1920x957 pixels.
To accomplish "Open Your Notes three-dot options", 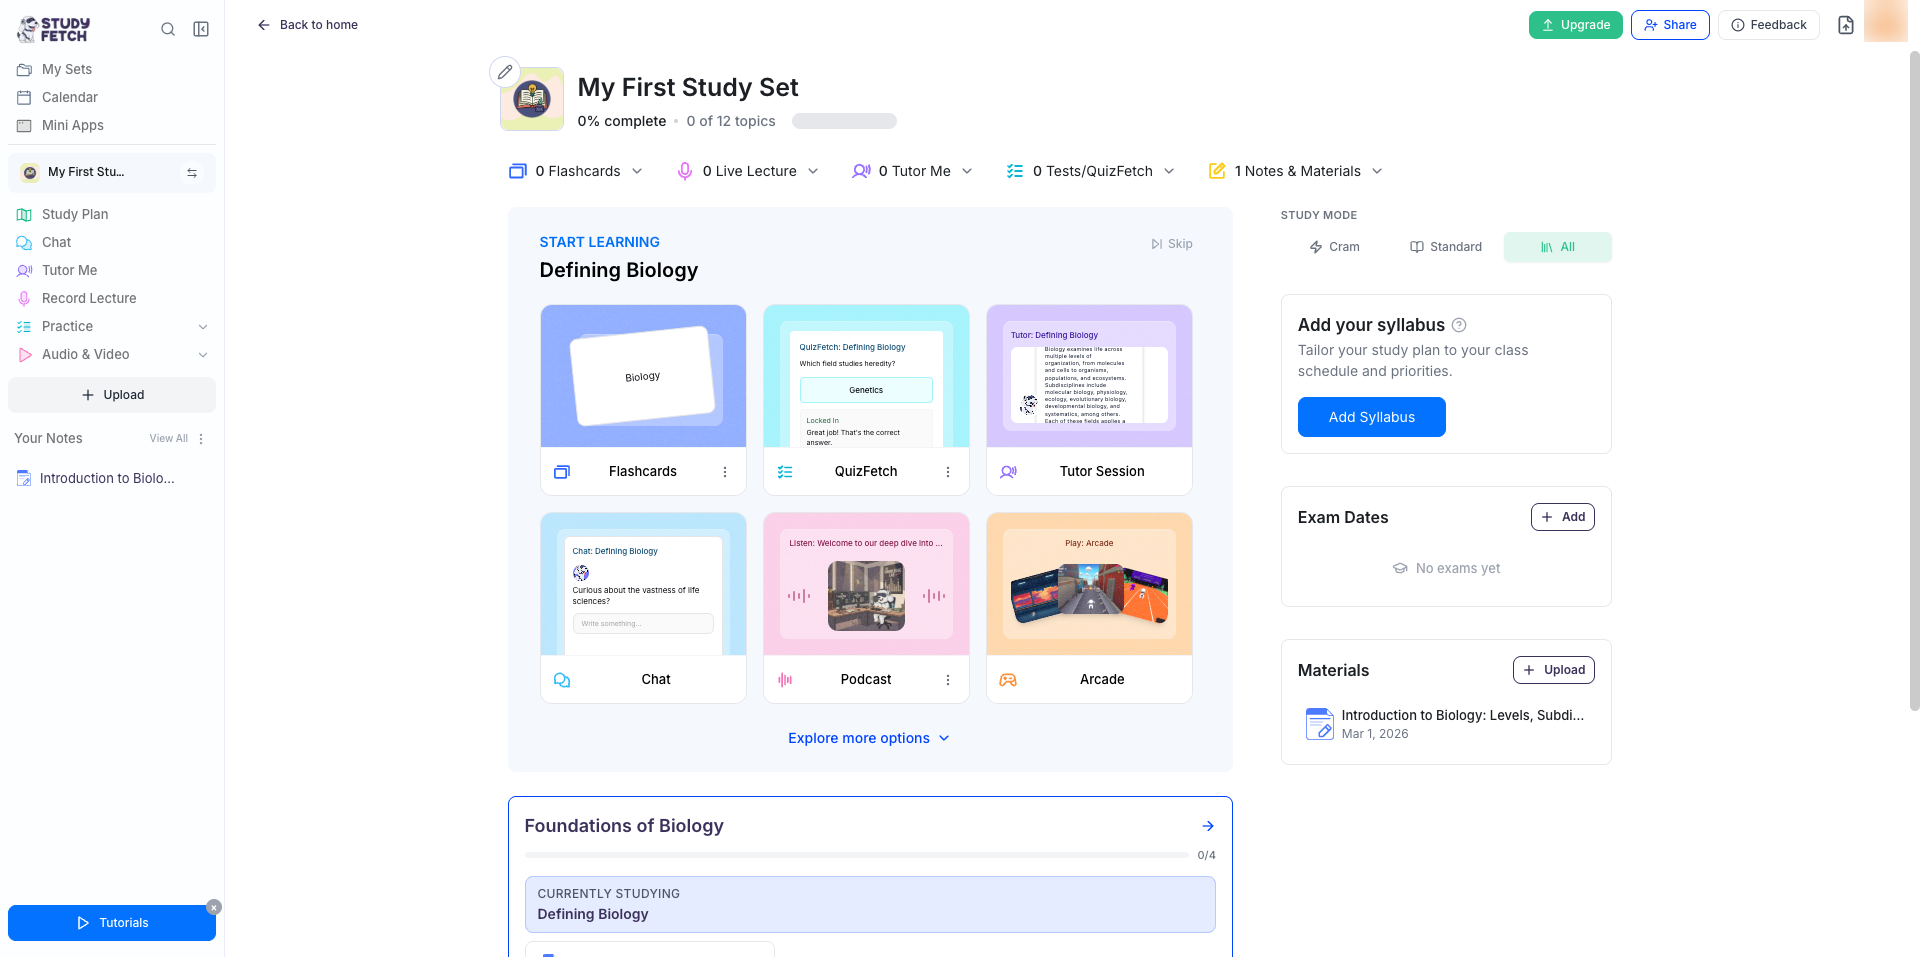I will [x=201, y=439].
